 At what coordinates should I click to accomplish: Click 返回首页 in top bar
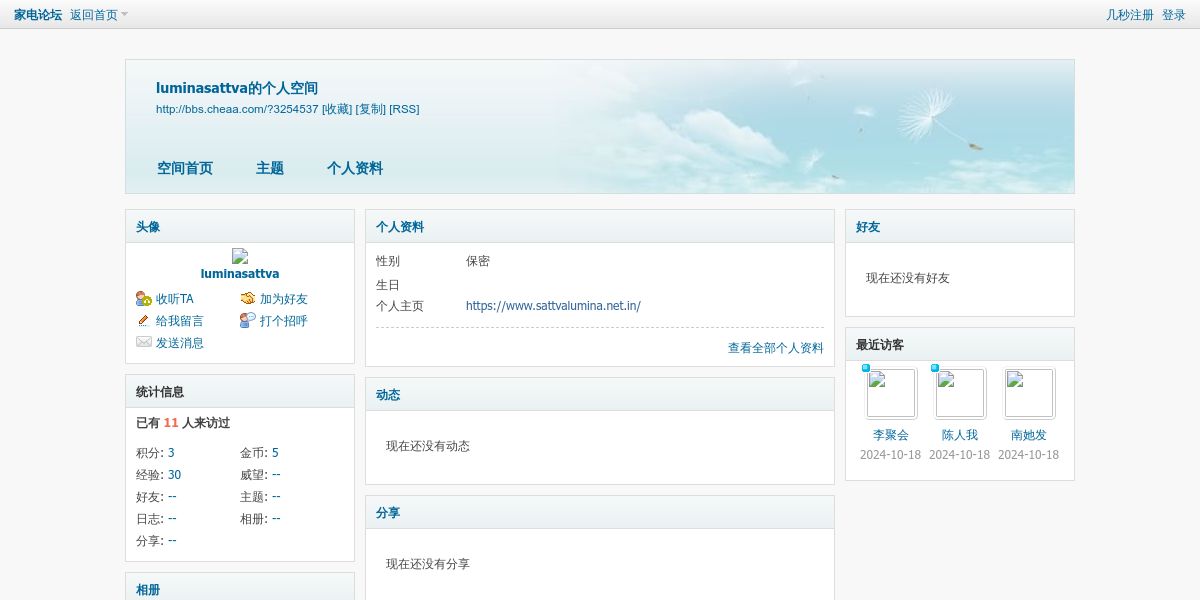(x=94, y=15)
